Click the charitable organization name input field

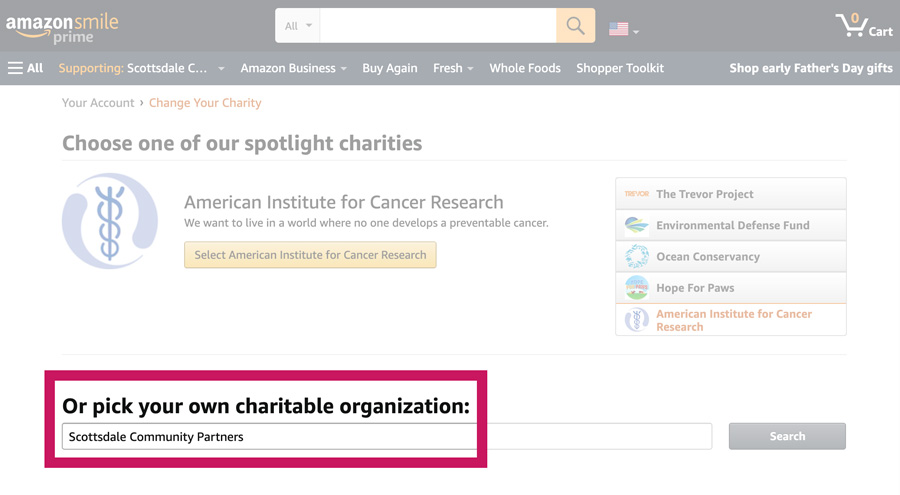[387, 436]
